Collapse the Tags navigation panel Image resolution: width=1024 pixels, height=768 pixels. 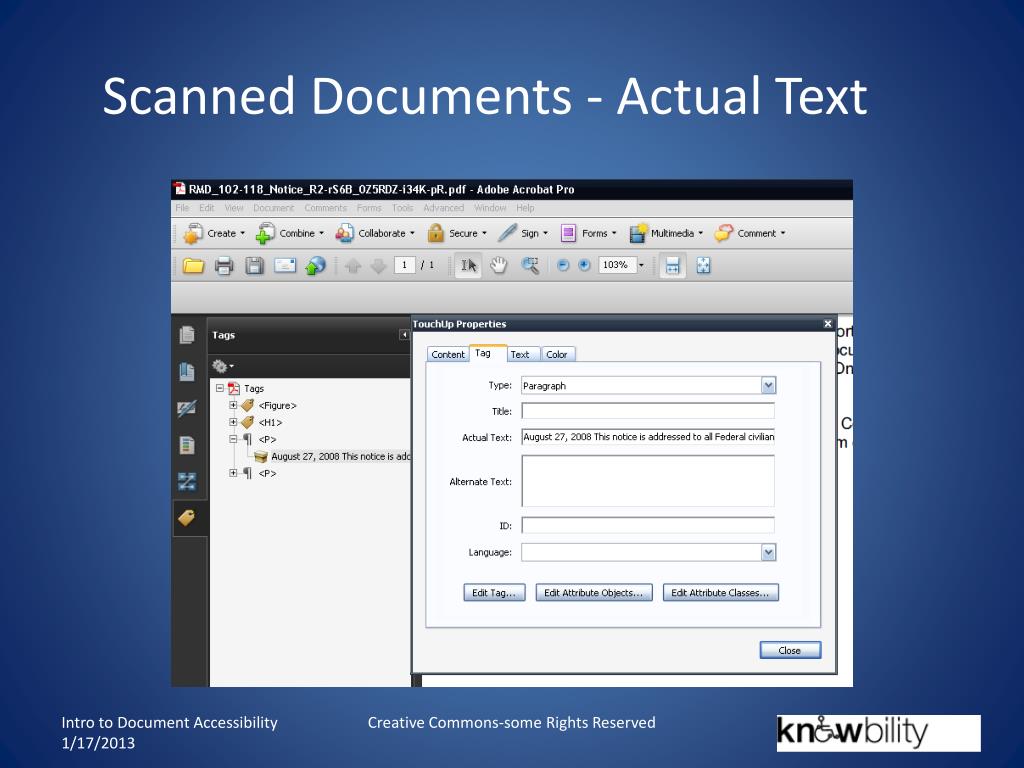click(404, 335)
